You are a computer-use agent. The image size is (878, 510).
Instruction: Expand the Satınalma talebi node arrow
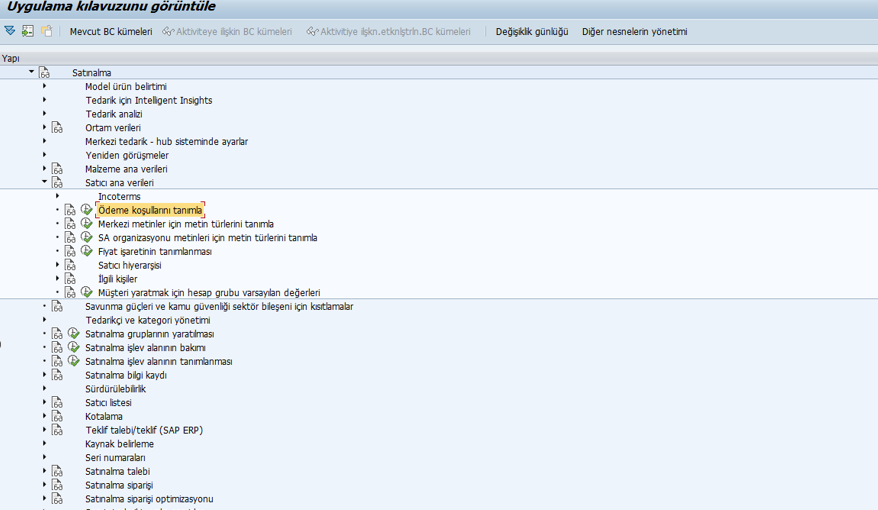pyautogui.click(x=45, y=472)
